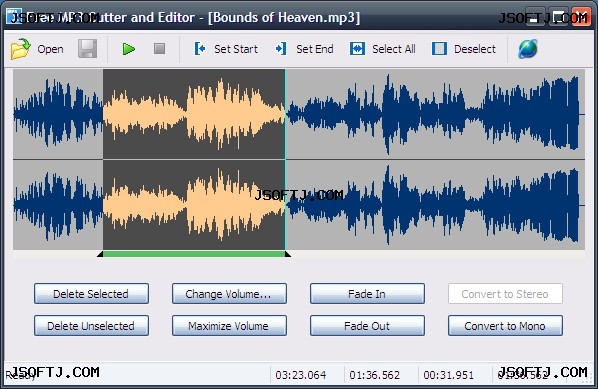The image size is (598, 389).
Task: Click the Set Start marker icon
Action: tap(200, 49)
